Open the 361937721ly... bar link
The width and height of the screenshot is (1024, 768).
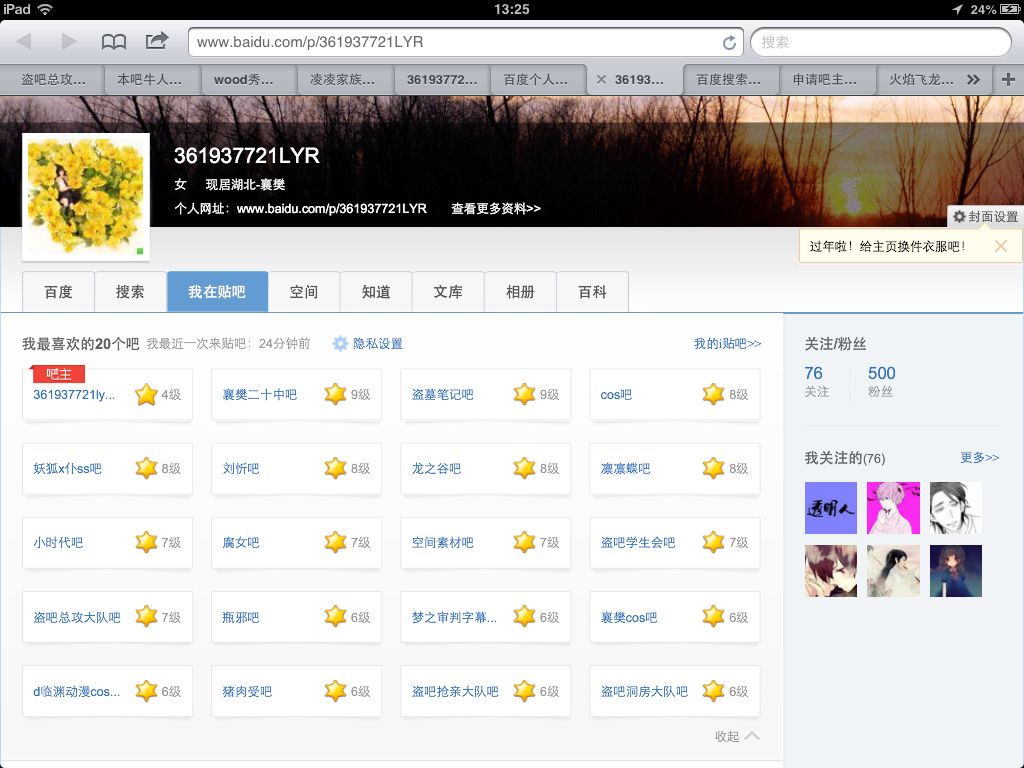[x=74, y=394]
